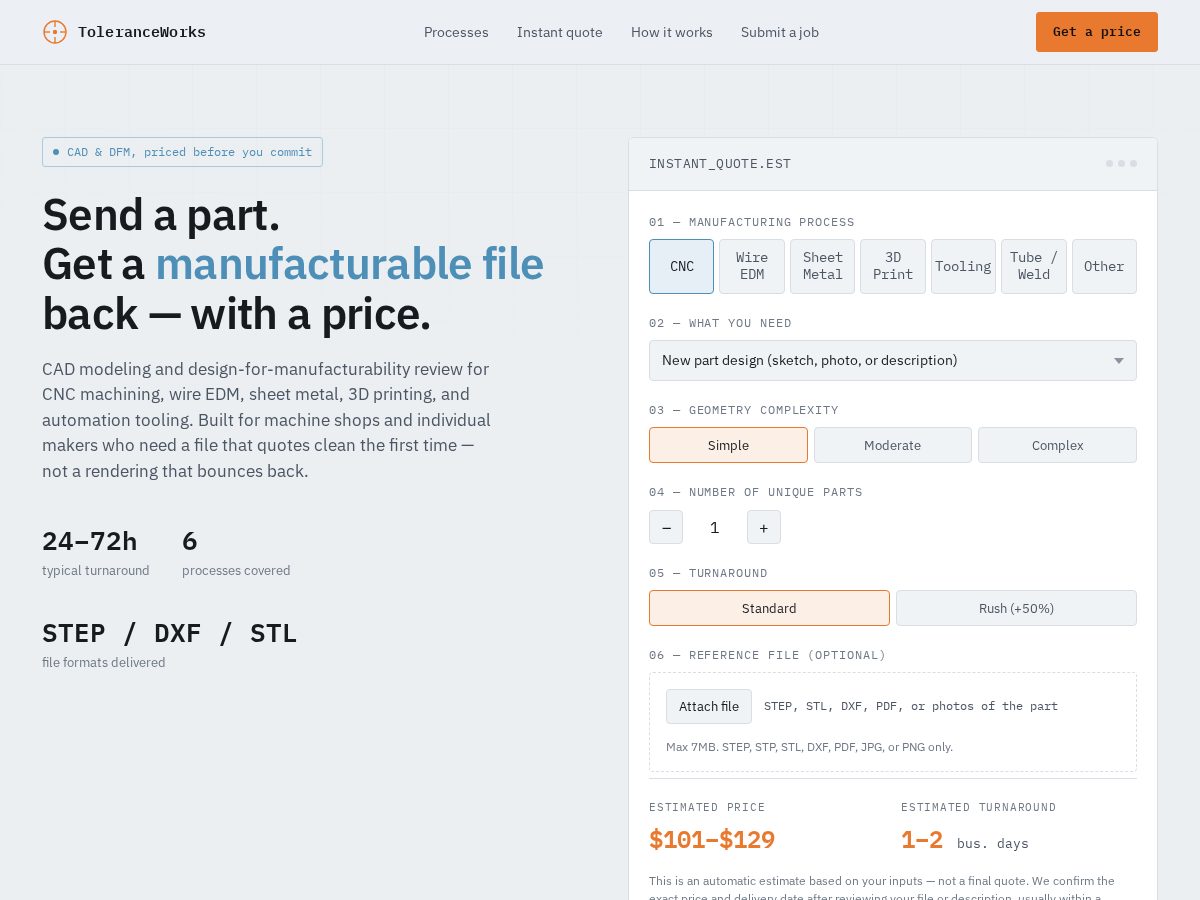Open How it works nav link
The height and width of the screenshot is (900, 1200).
672,32
